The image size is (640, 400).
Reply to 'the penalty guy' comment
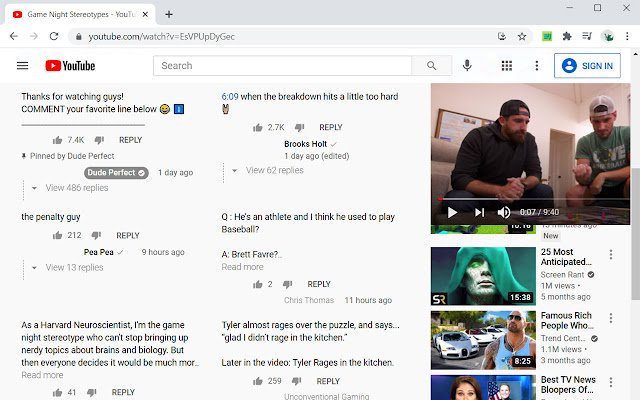click(x=128, y=236)
